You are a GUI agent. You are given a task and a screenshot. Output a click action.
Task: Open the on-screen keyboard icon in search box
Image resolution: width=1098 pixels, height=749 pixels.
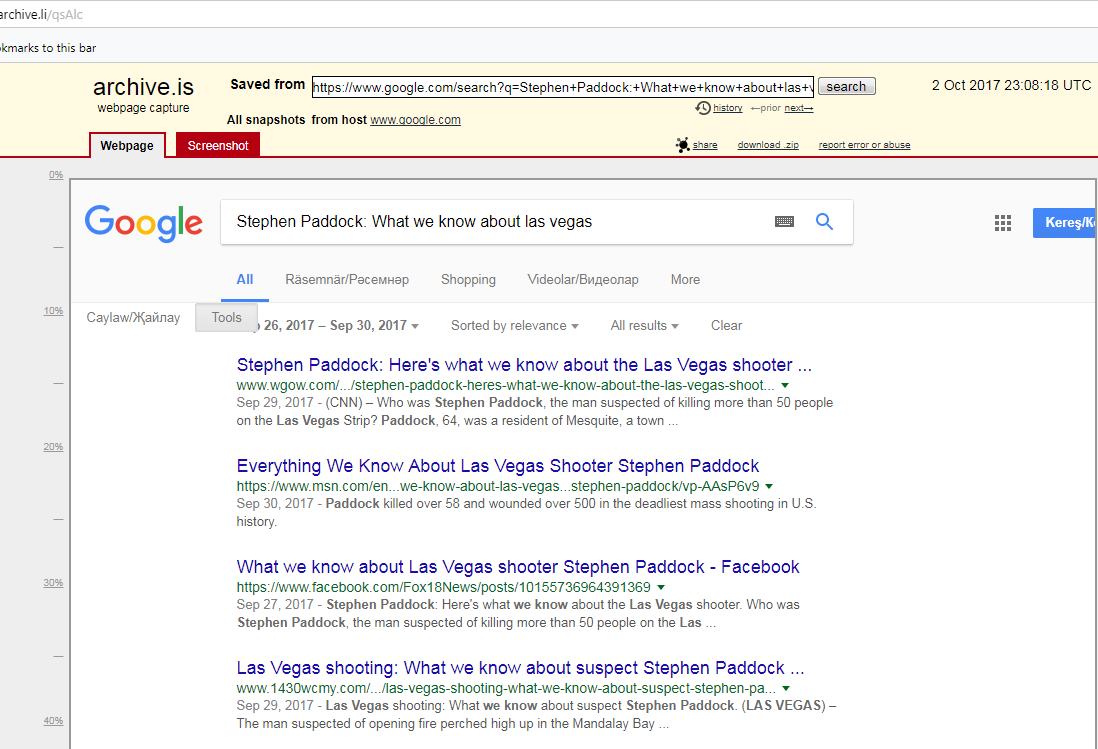[784, 222]
